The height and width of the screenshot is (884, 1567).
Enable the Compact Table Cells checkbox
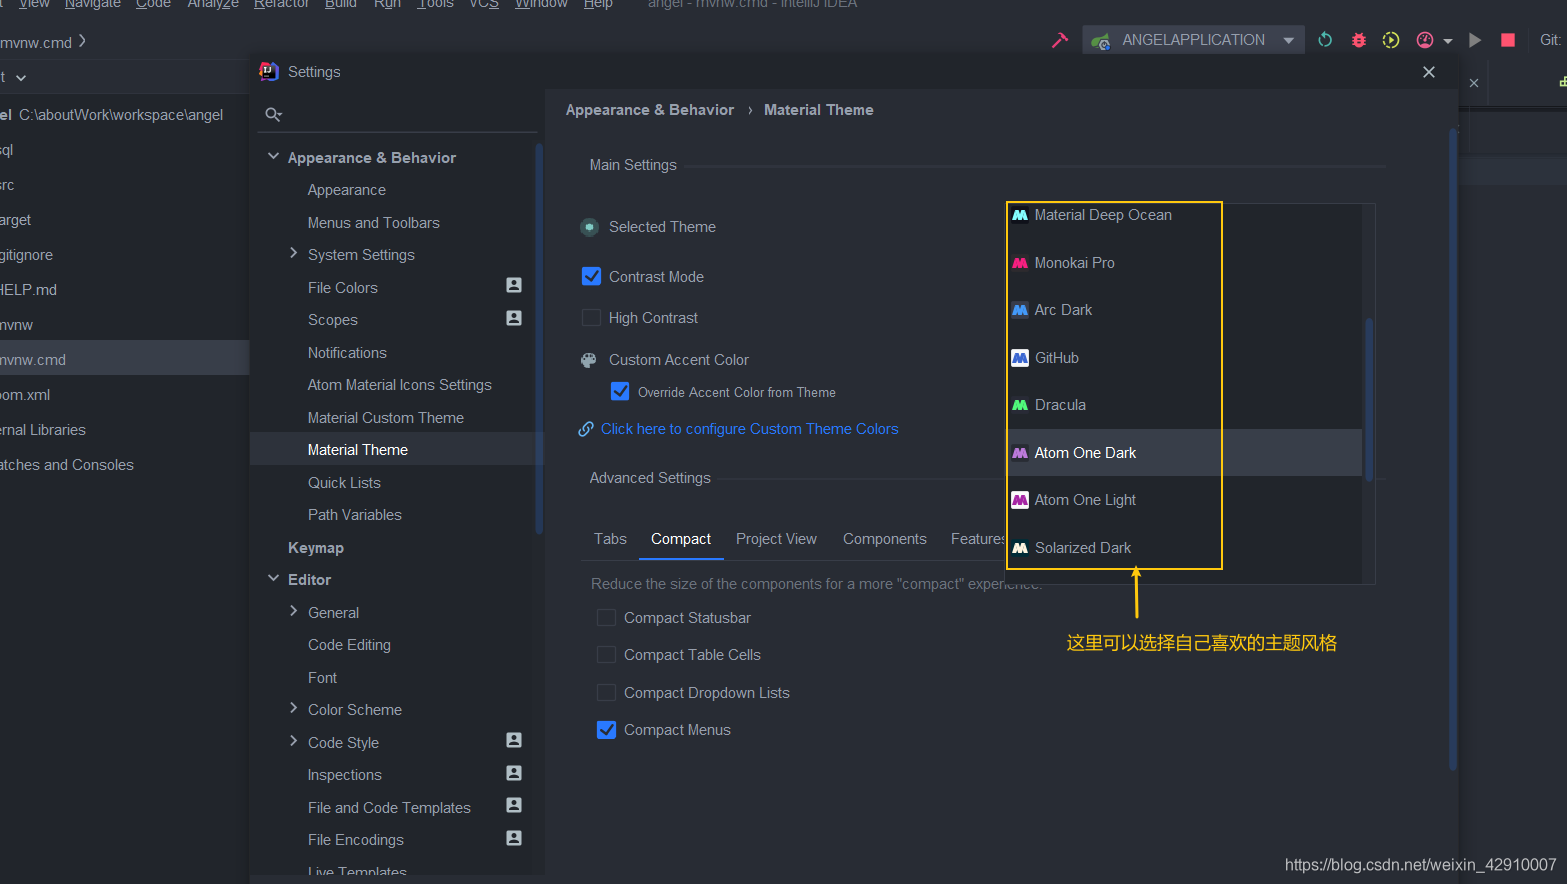(606, 654)
